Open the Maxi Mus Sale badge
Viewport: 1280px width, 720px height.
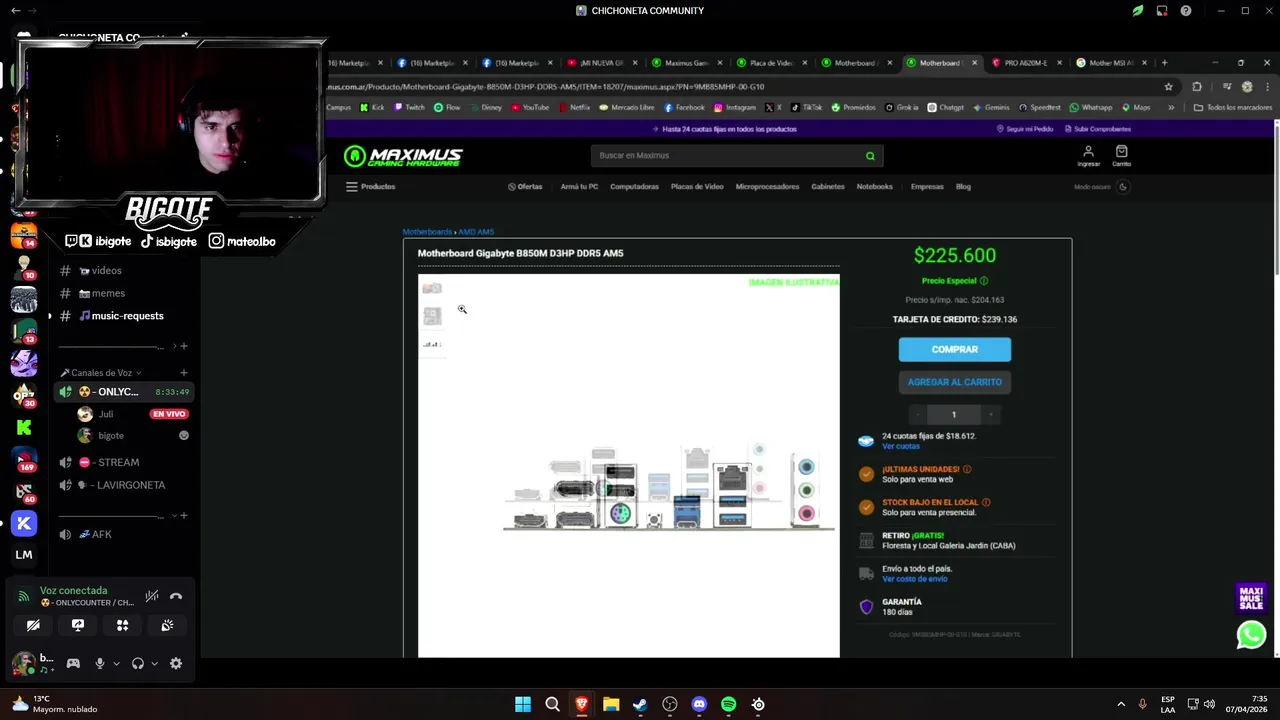click(x=1251, y=597)
